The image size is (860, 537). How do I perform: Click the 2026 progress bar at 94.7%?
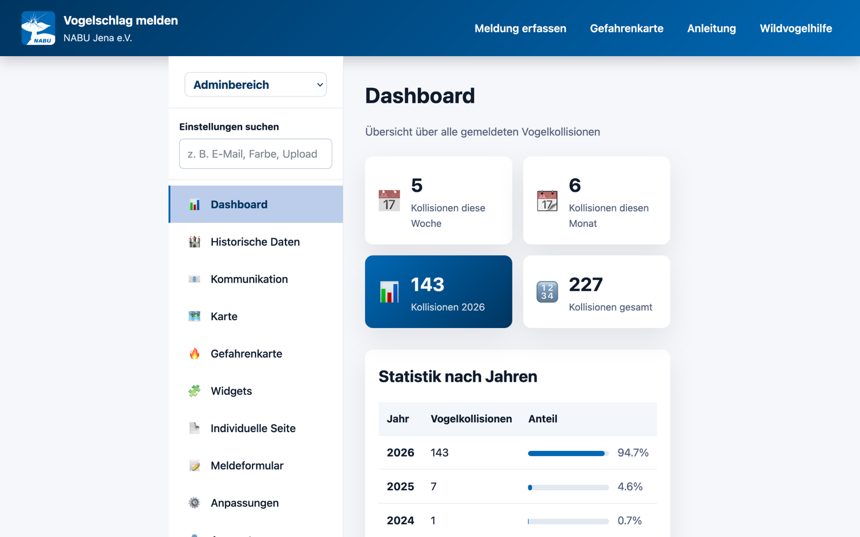click(568, 454)
